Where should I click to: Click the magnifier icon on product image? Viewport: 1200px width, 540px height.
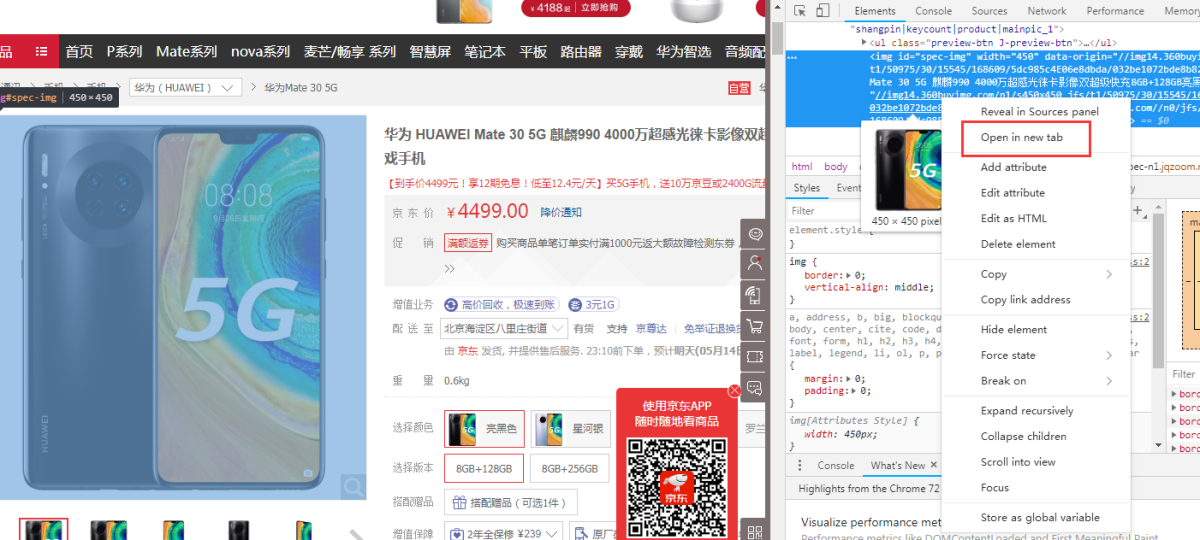[x=353, y=487]
